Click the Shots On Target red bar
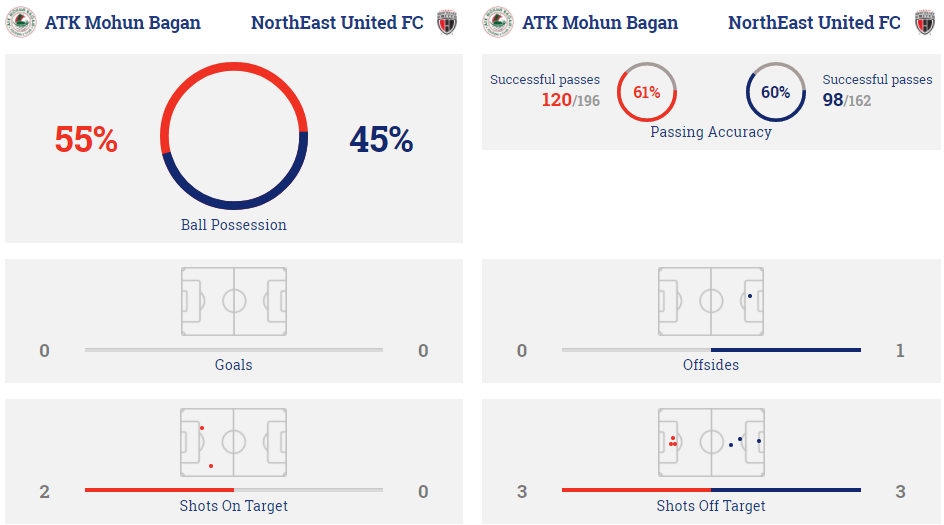The height and width of the screenshot is (525, 944). click(159, 490)
